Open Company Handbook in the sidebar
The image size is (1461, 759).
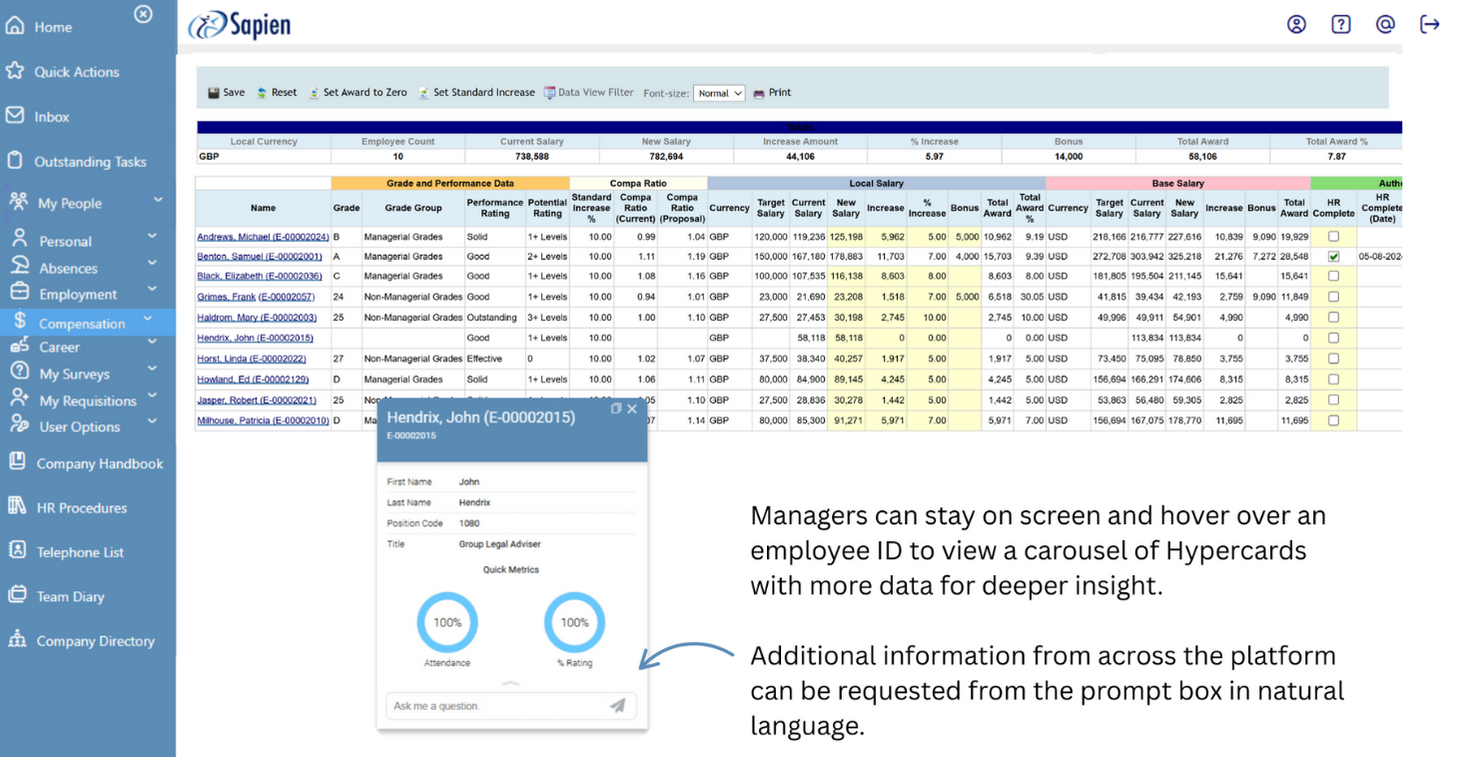tap(99, 464)
